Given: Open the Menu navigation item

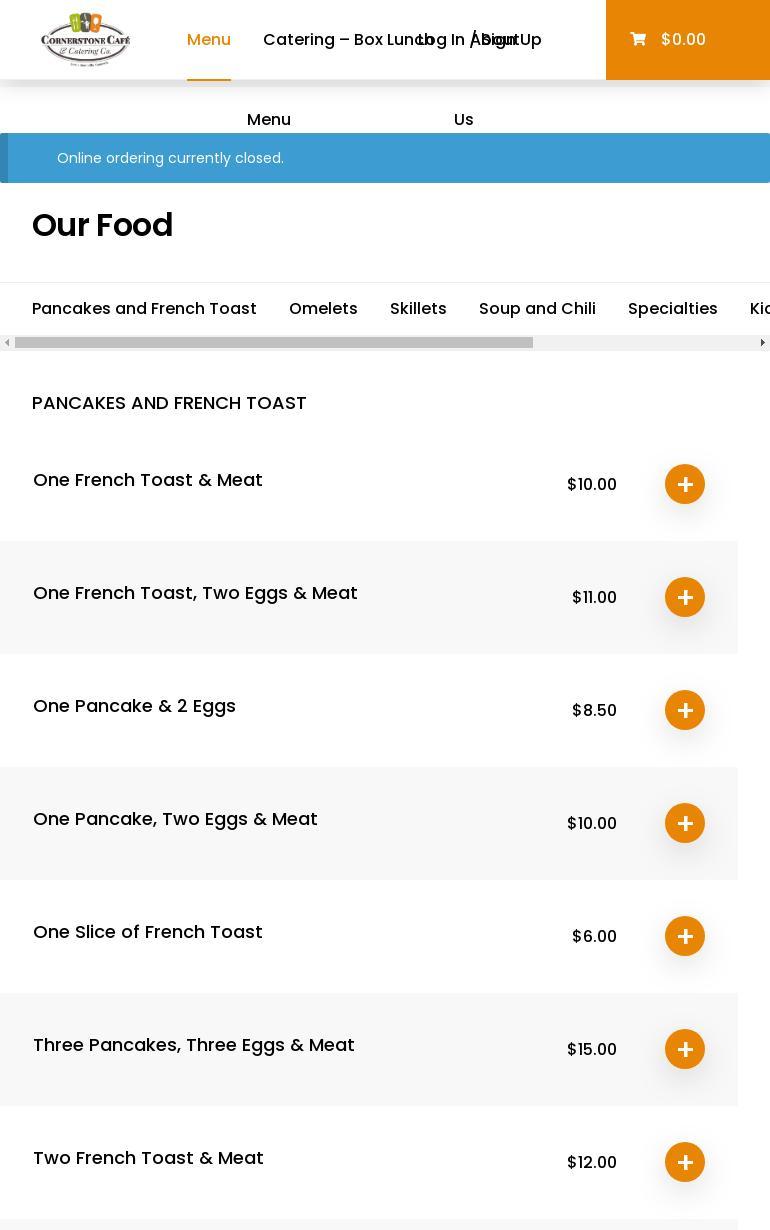Looking at the screenshot, I should (x=209, y=40).
